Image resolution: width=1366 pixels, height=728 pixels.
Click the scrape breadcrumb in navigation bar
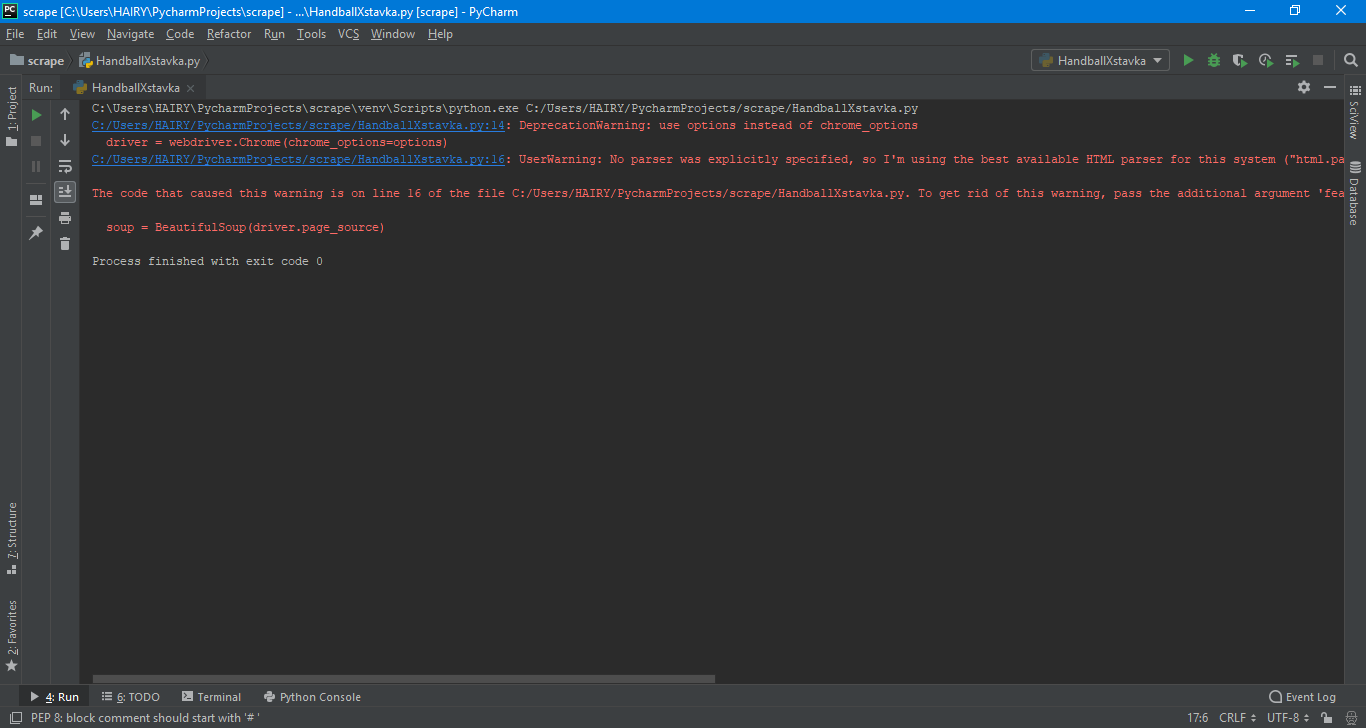coord(37,61)
